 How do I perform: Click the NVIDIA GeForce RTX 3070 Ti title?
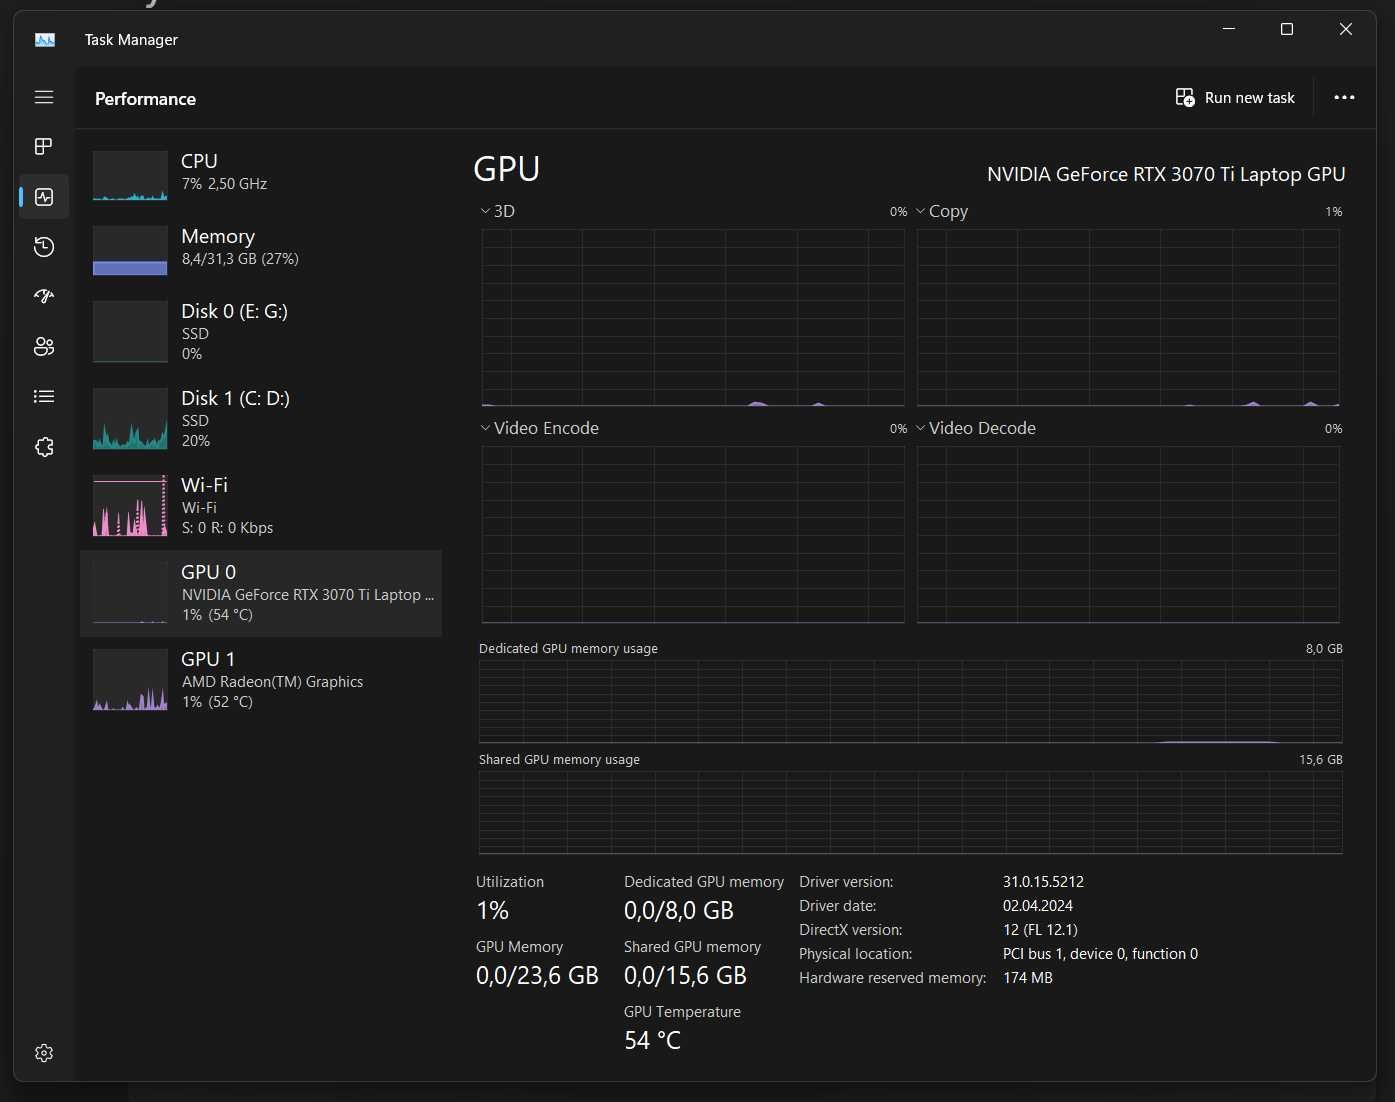[x=1166, y=174]
